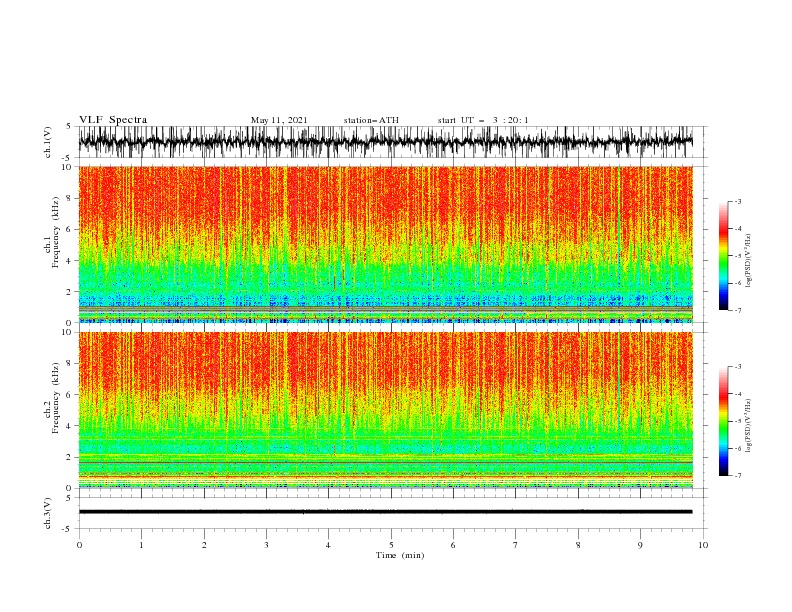792x612 pixels.
Task: Select the date text "May 11, 2021"
Action: (279, 120)
